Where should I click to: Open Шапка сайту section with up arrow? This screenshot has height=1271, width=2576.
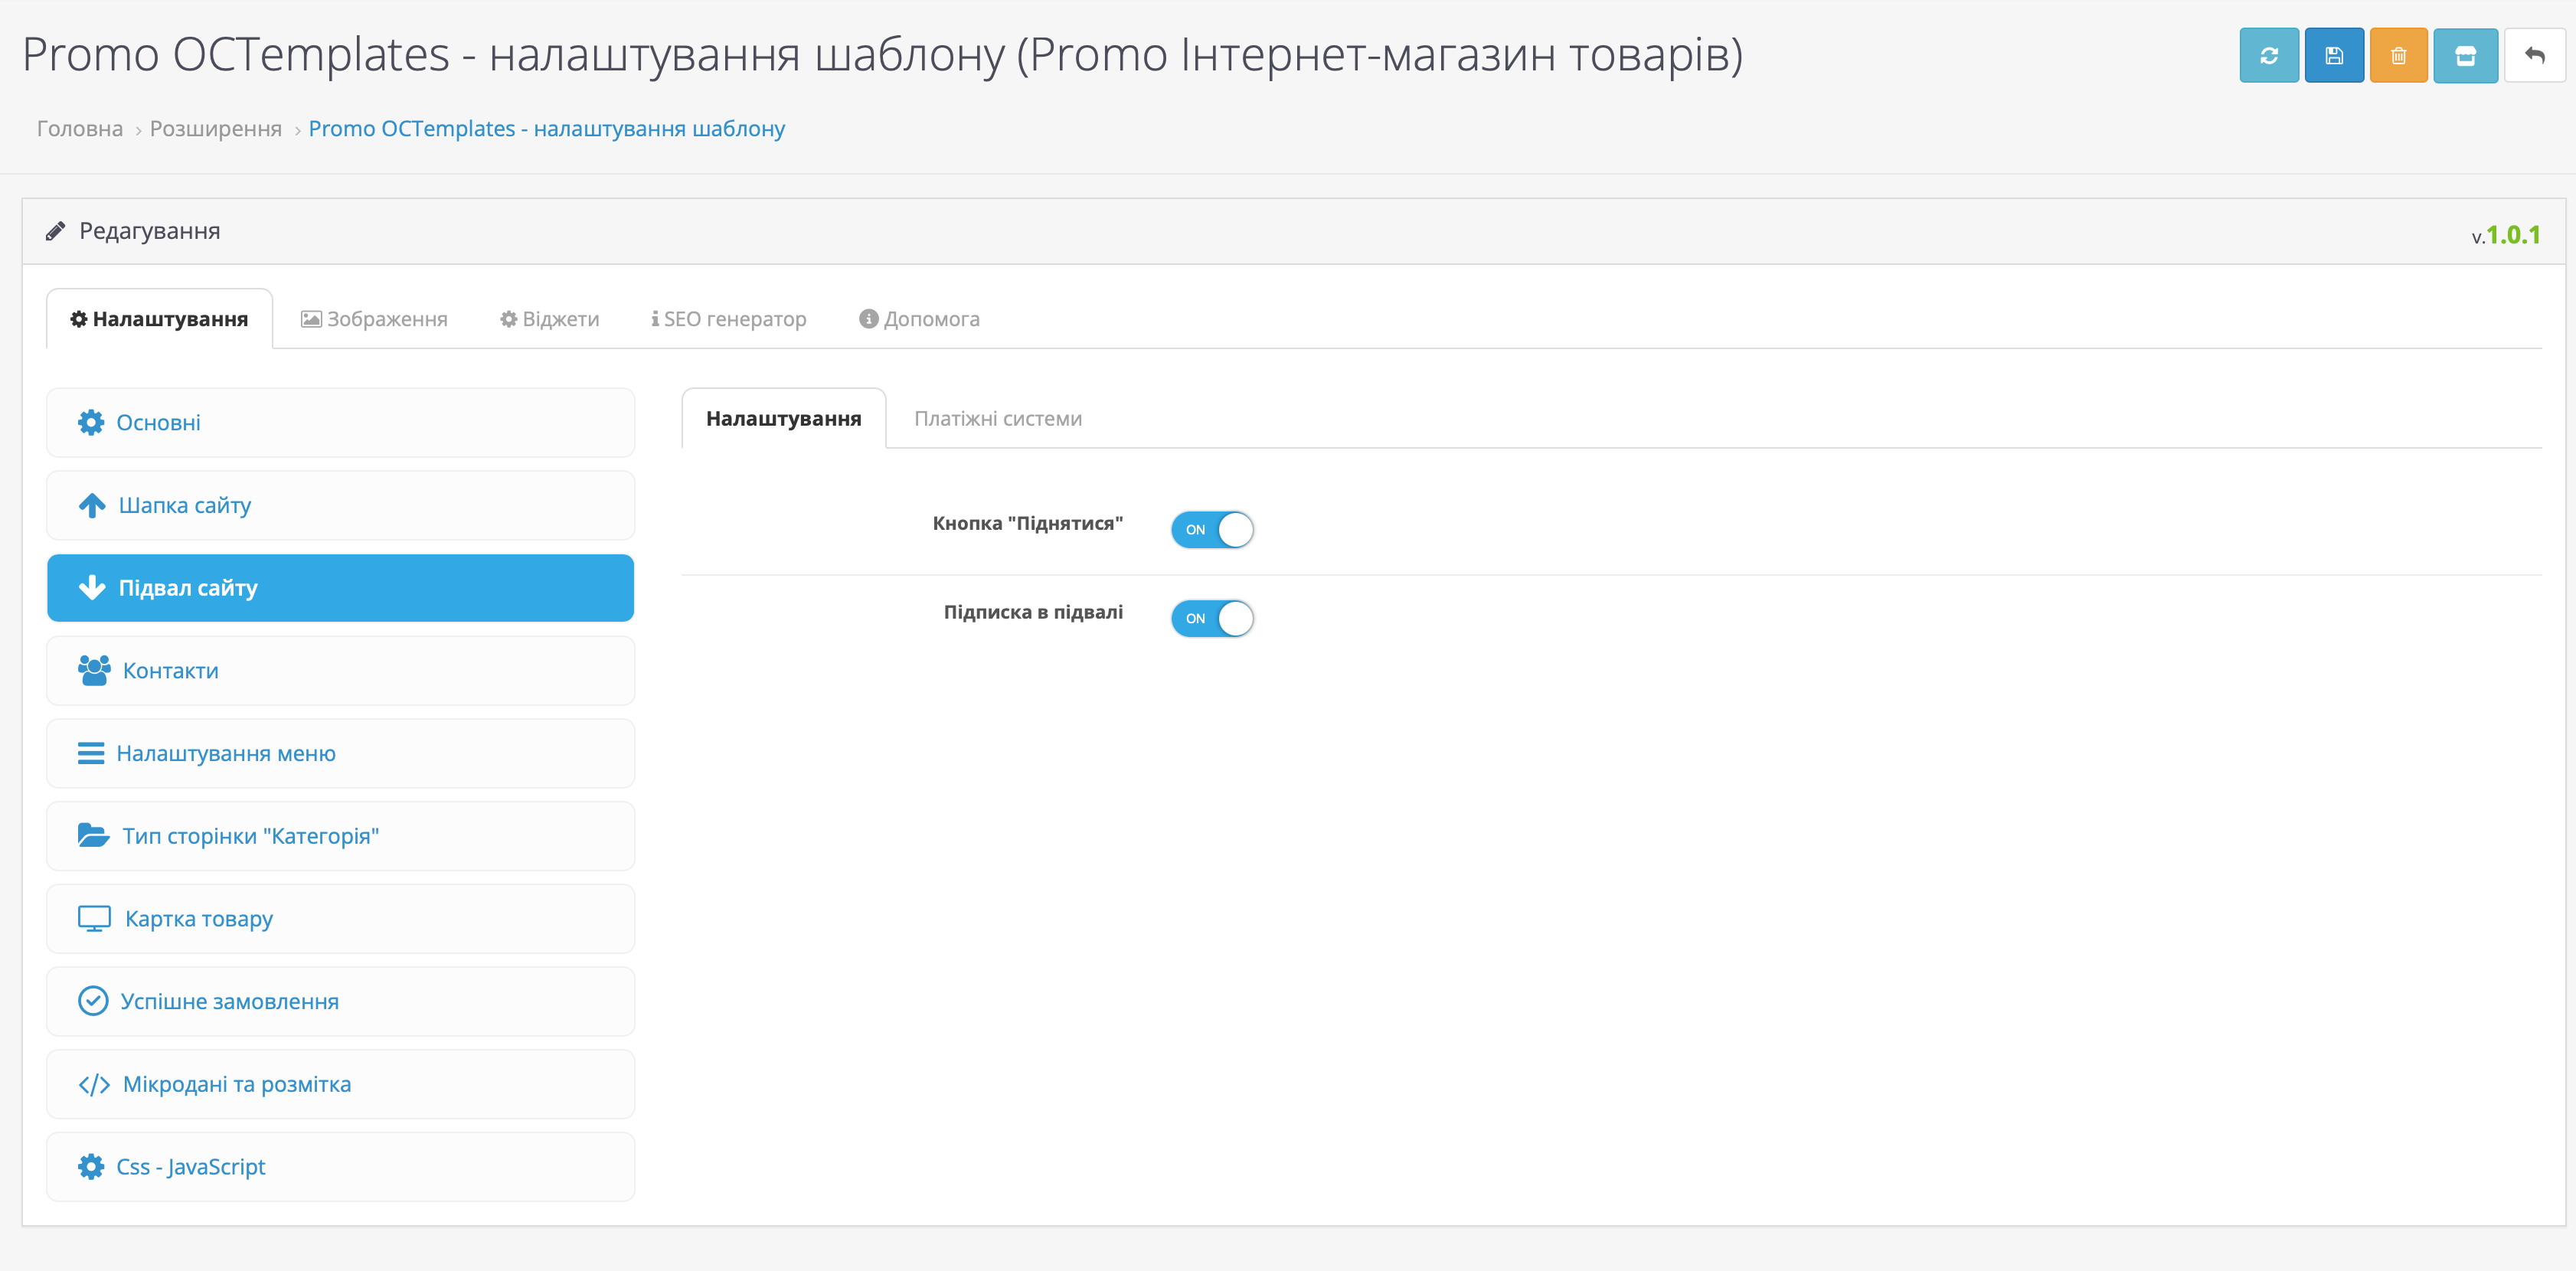coord(340,505)
